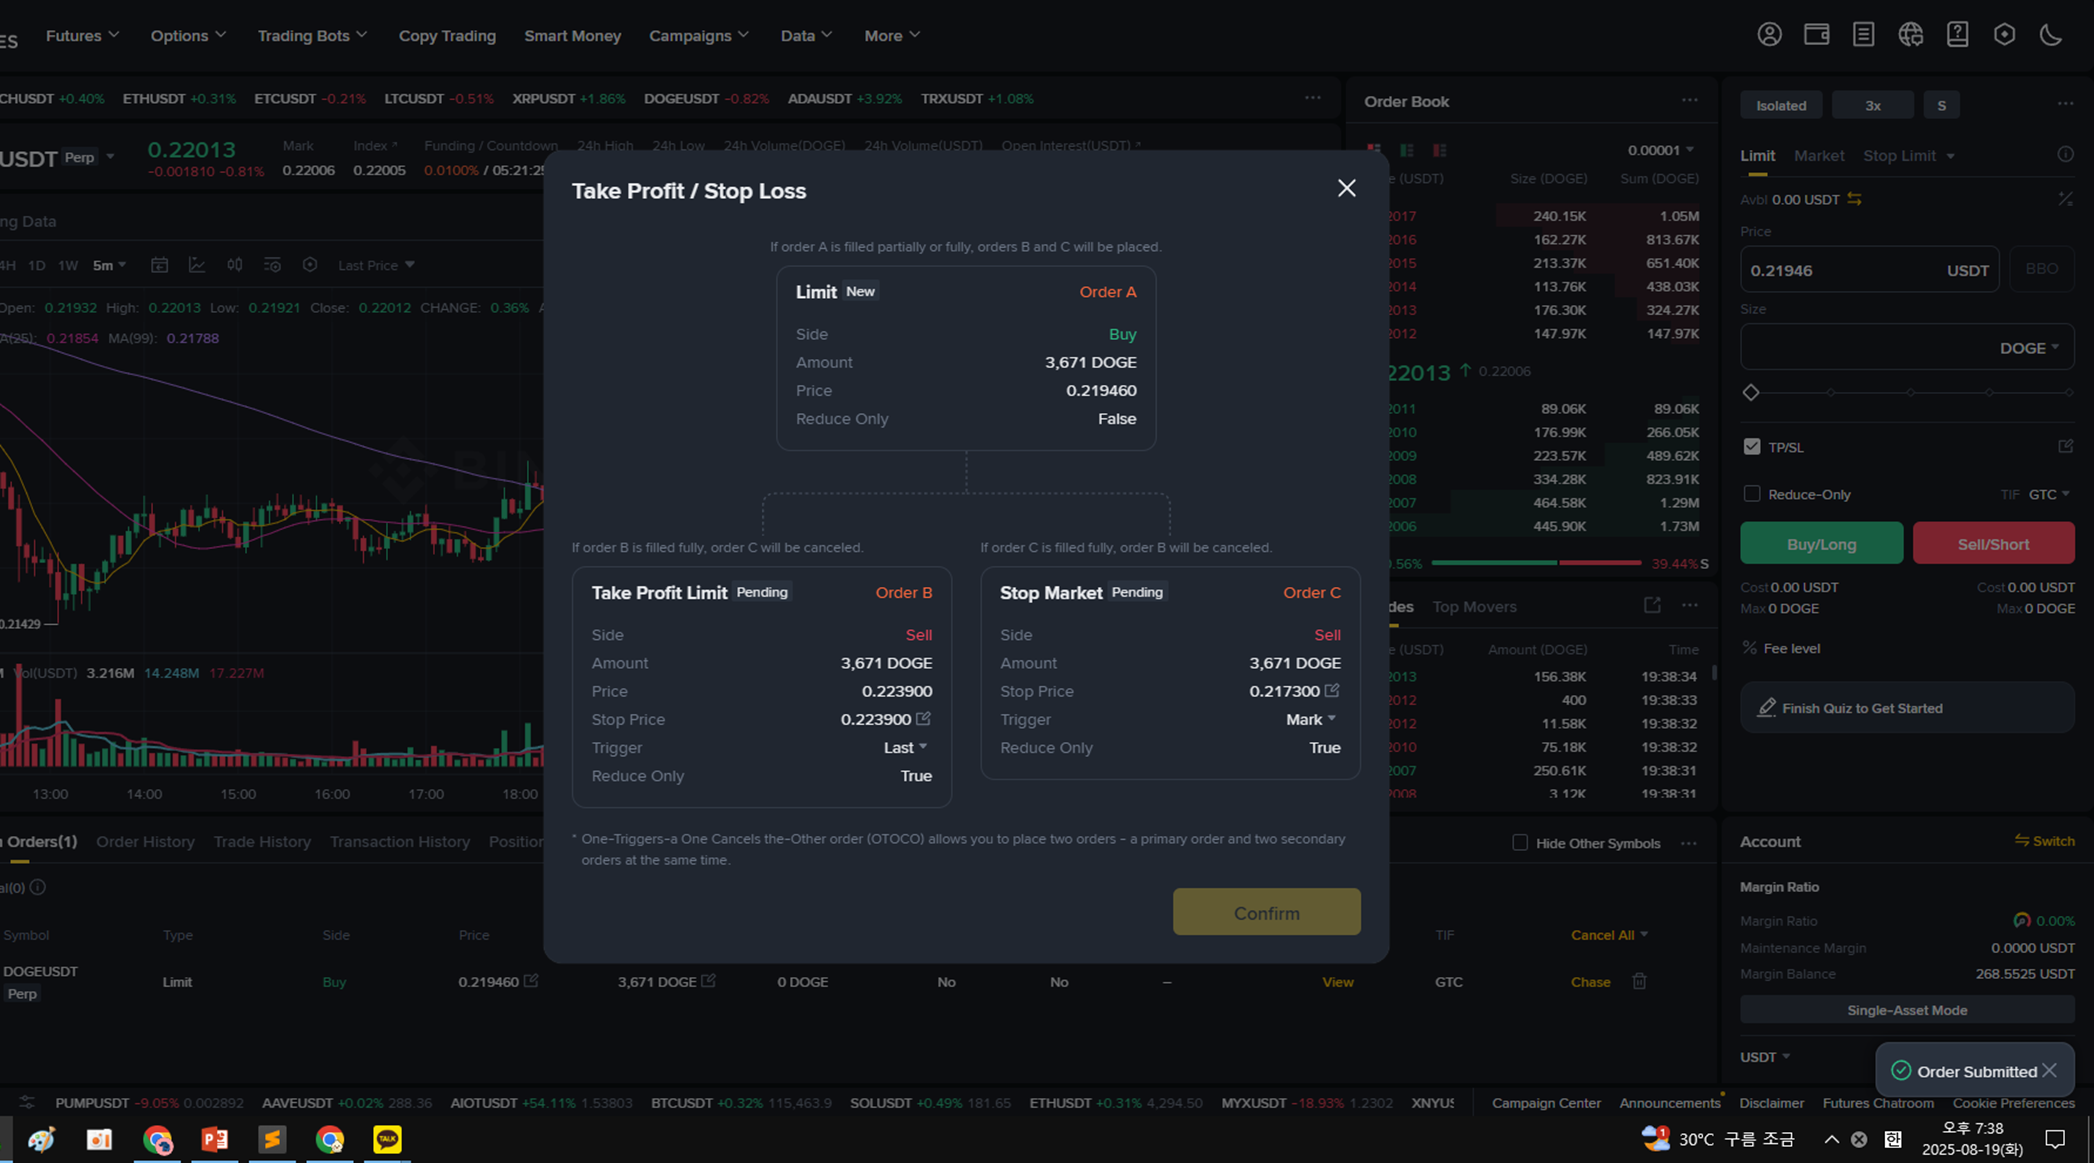Screen dimensions: 2094x1163
Task: Delete the DOGEUSDT order trash icon
Action: pos(1639,981)
